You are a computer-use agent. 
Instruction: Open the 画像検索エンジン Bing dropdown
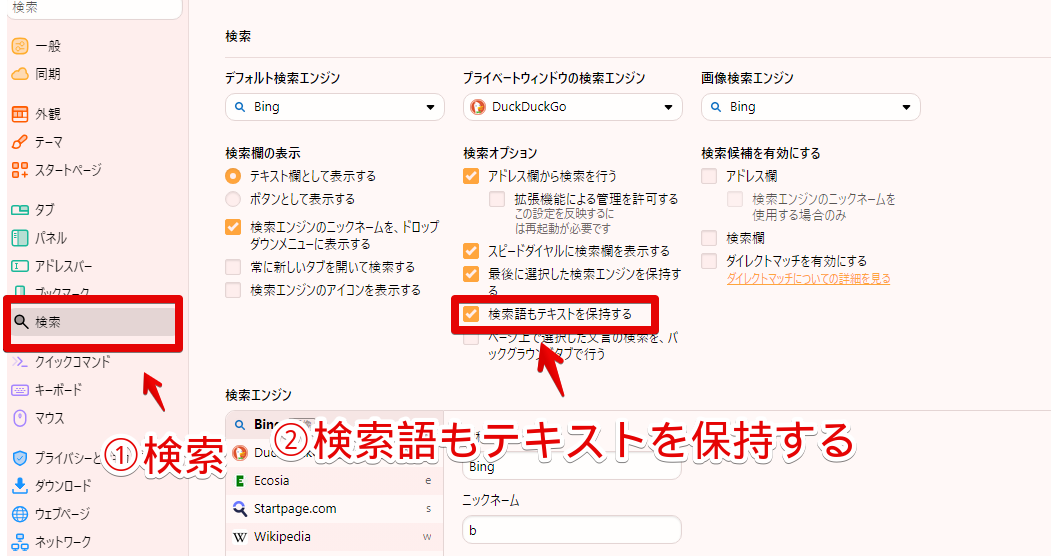[x=810, y=107]
